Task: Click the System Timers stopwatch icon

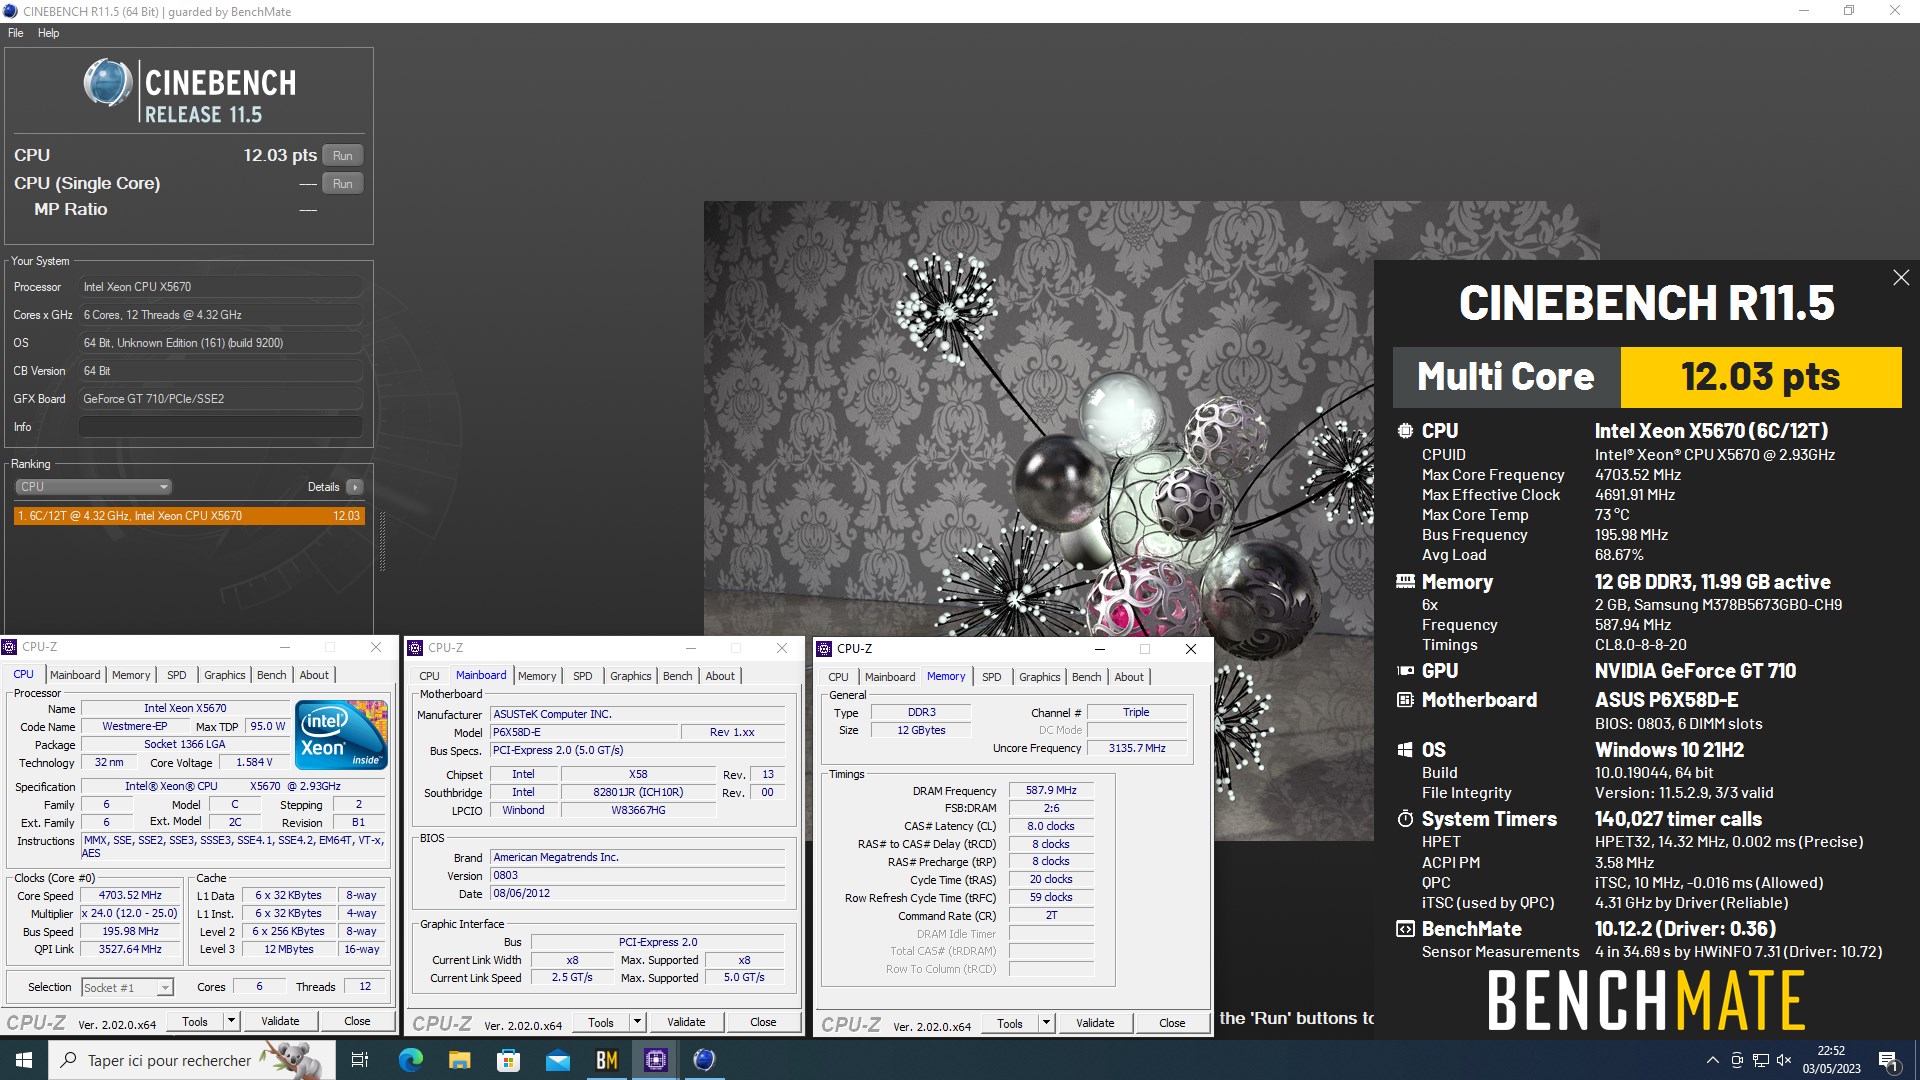Action: (x=1405, y=819)
